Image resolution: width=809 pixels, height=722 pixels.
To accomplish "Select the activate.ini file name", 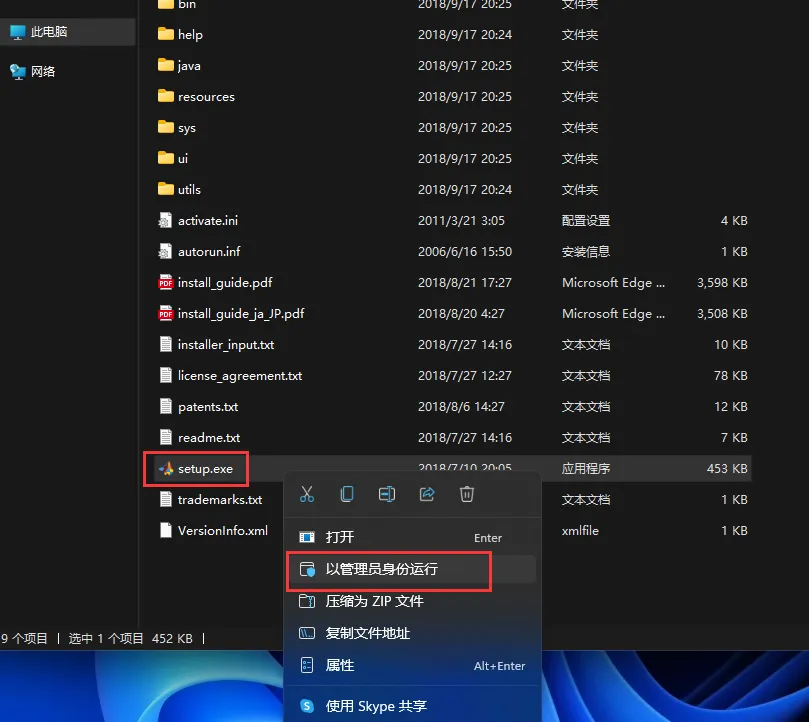I will [208, 220].
